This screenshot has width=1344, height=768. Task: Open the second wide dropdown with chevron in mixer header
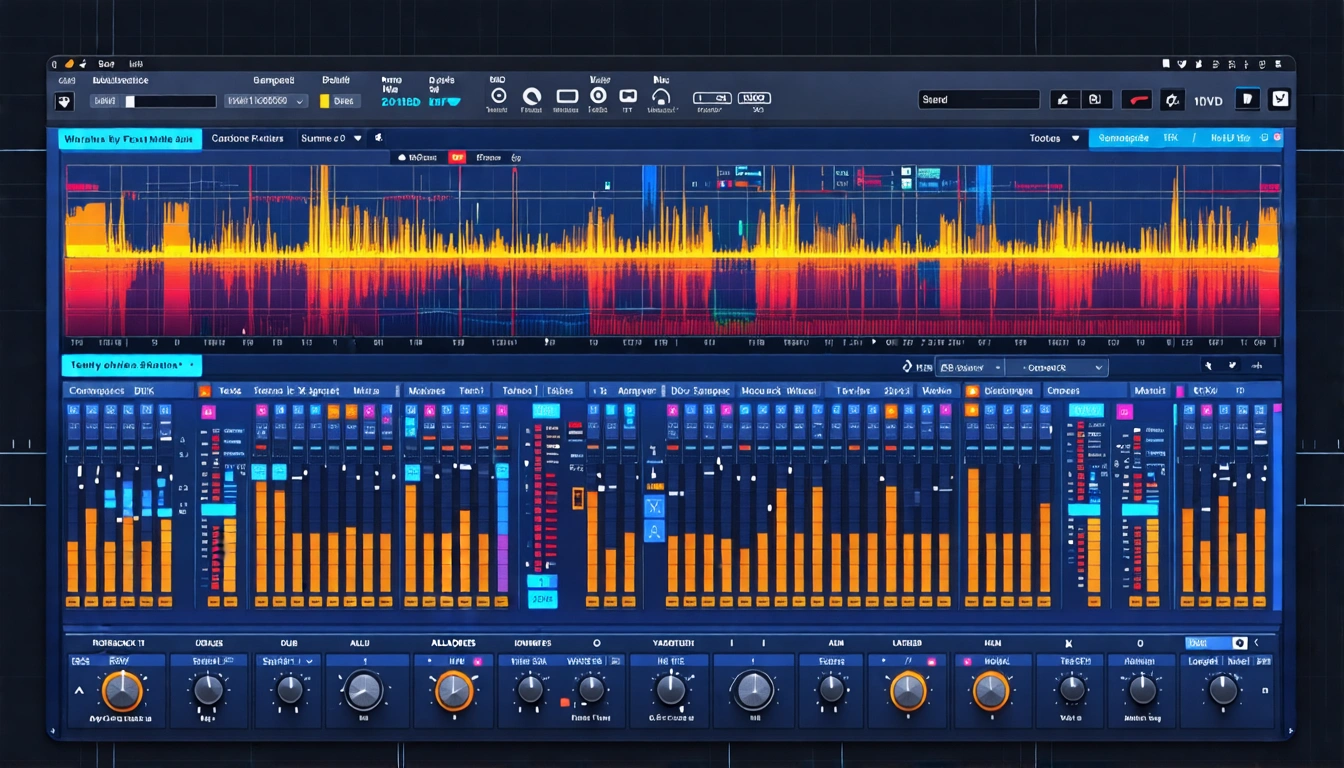(x=1057, y=367)
